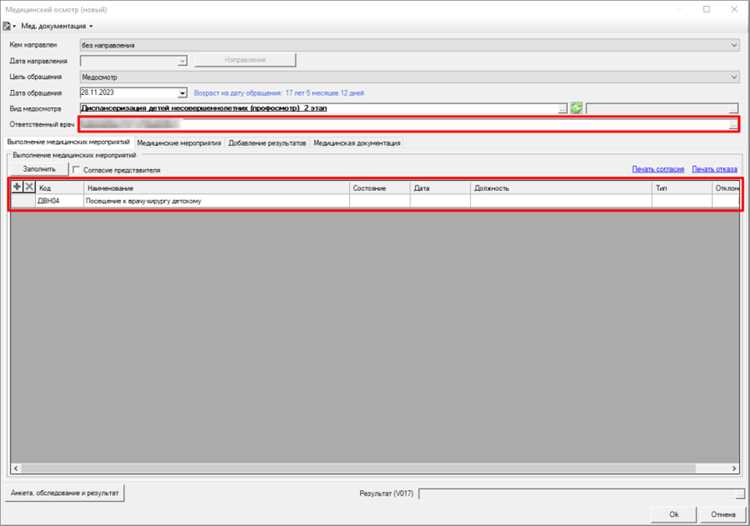Click the Печать согласия link
The width and height of the screenshot is (750, 526).
[x=657, y=169]
